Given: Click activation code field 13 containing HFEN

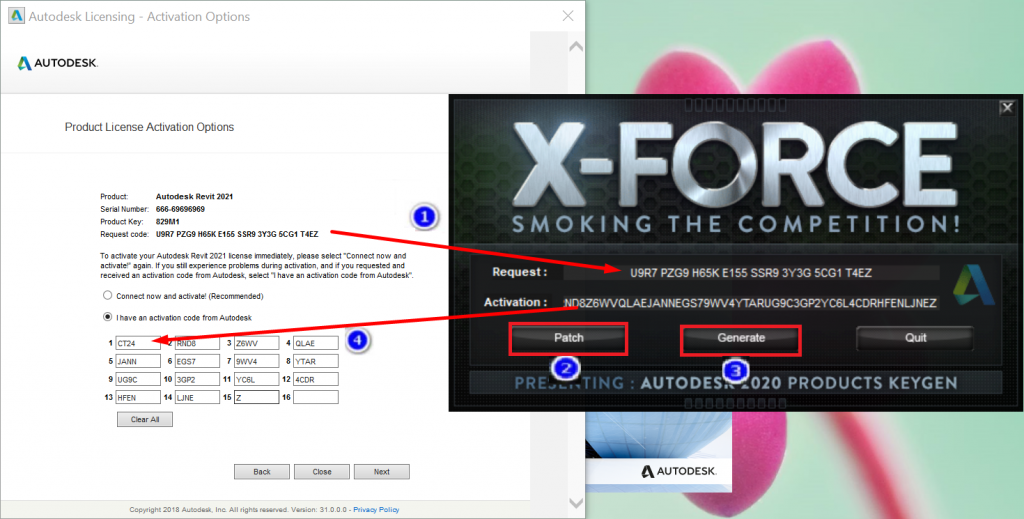Looking at the screenshot, I should [x=138, y=397].
